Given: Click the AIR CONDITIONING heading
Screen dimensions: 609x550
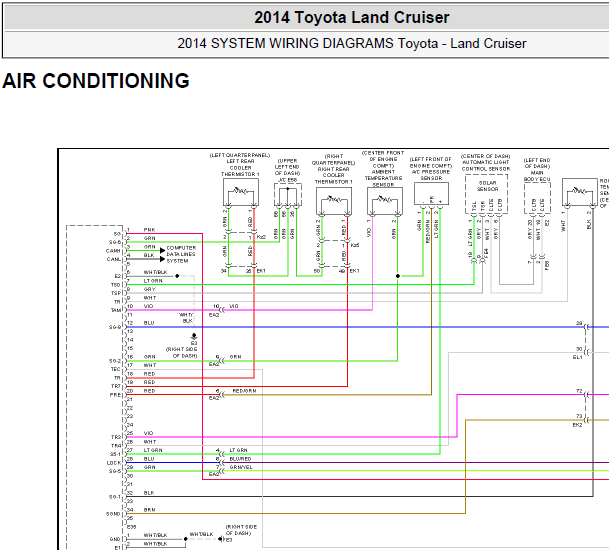Looking at the screenshot, I should 96,81.
